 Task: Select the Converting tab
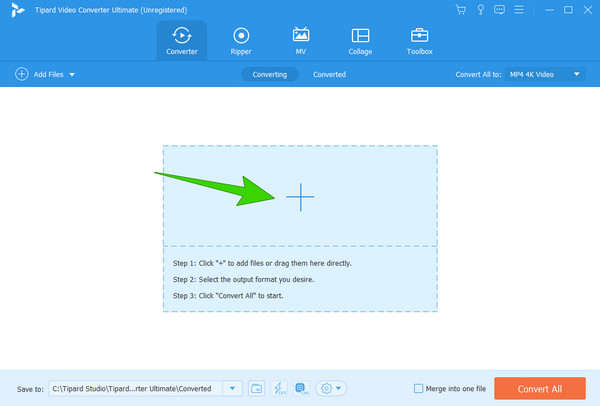click(270, 74)
